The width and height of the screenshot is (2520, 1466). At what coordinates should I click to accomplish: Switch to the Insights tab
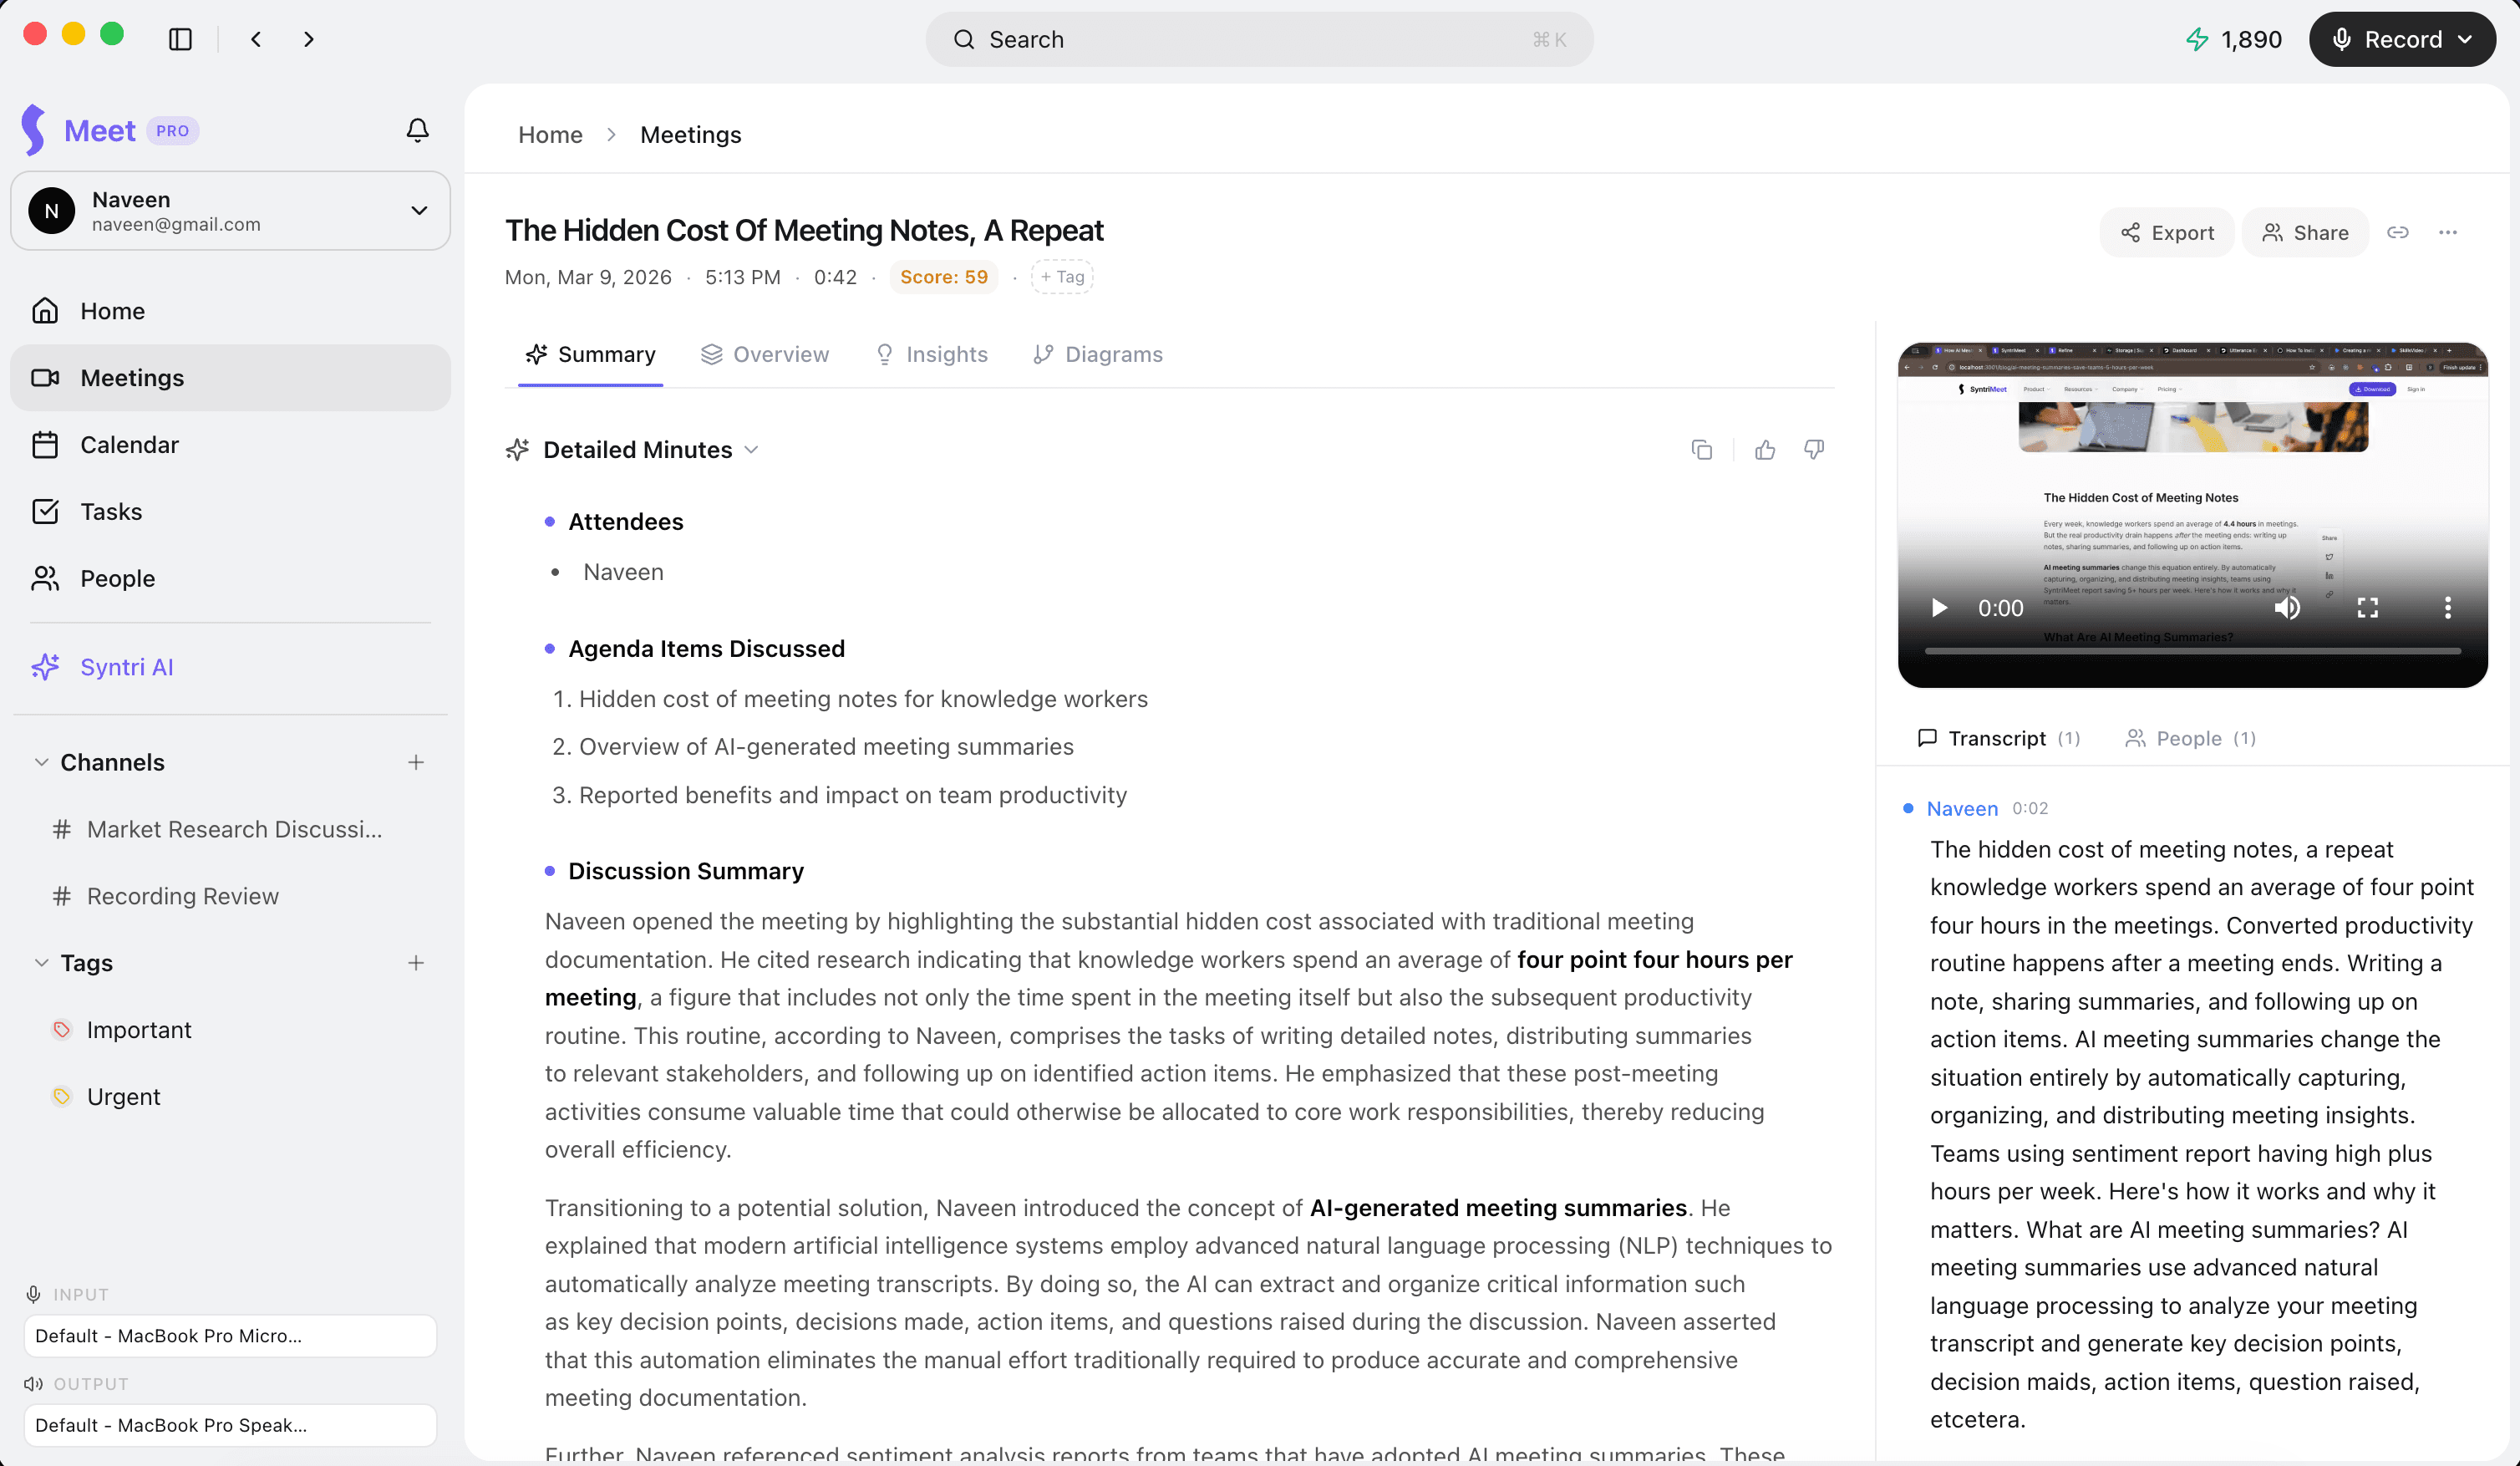click(x=931, y=354)
